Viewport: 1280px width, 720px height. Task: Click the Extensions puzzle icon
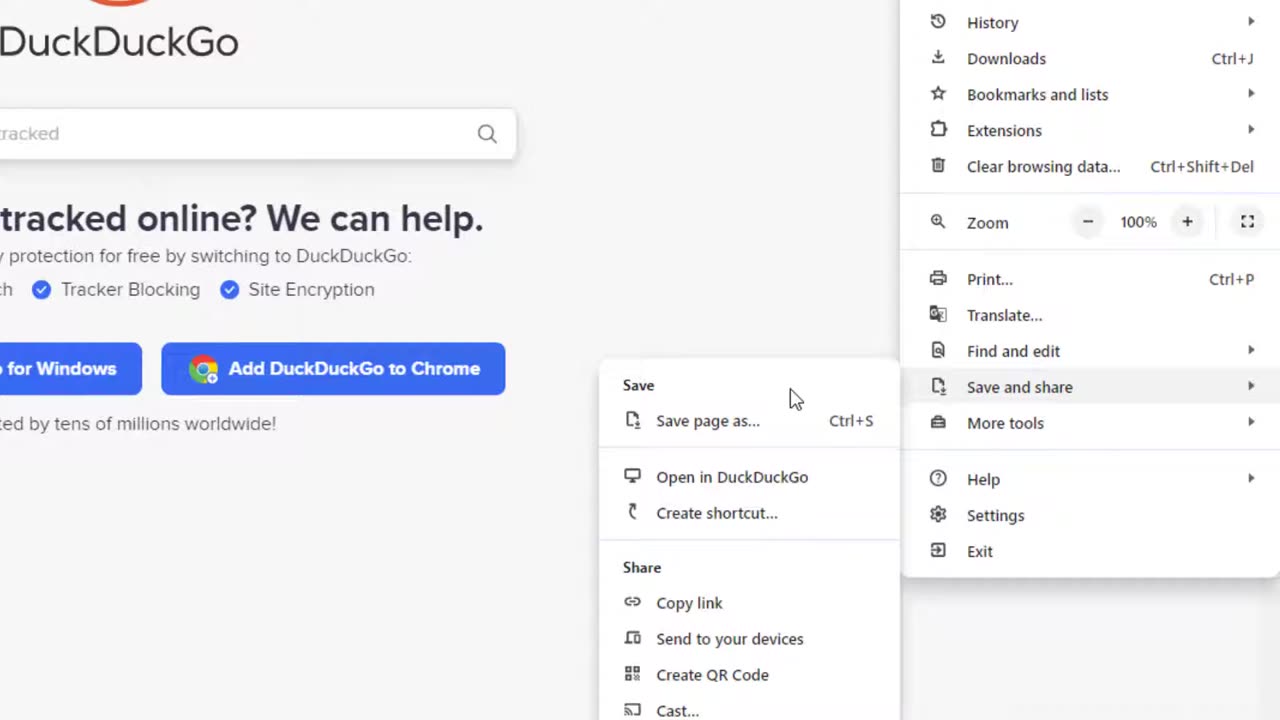tap(938, 130)
